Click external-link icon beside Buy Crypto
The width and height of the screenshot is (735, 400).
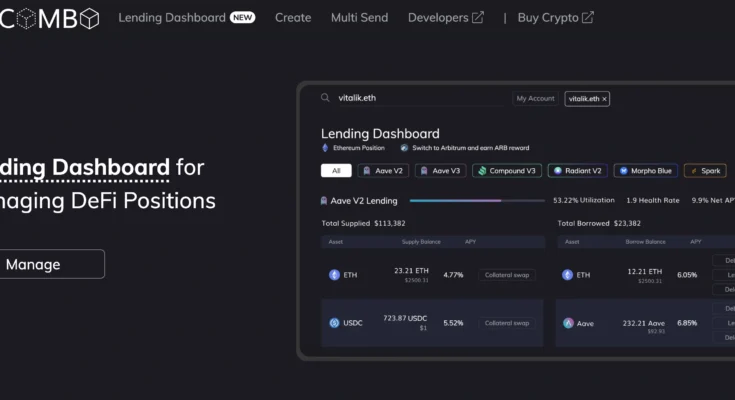[587, 18]
